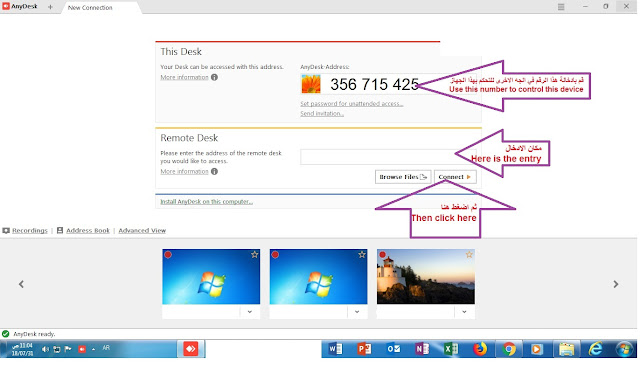
Task: Click red status dot on lighthouse session
Action: 382,255
